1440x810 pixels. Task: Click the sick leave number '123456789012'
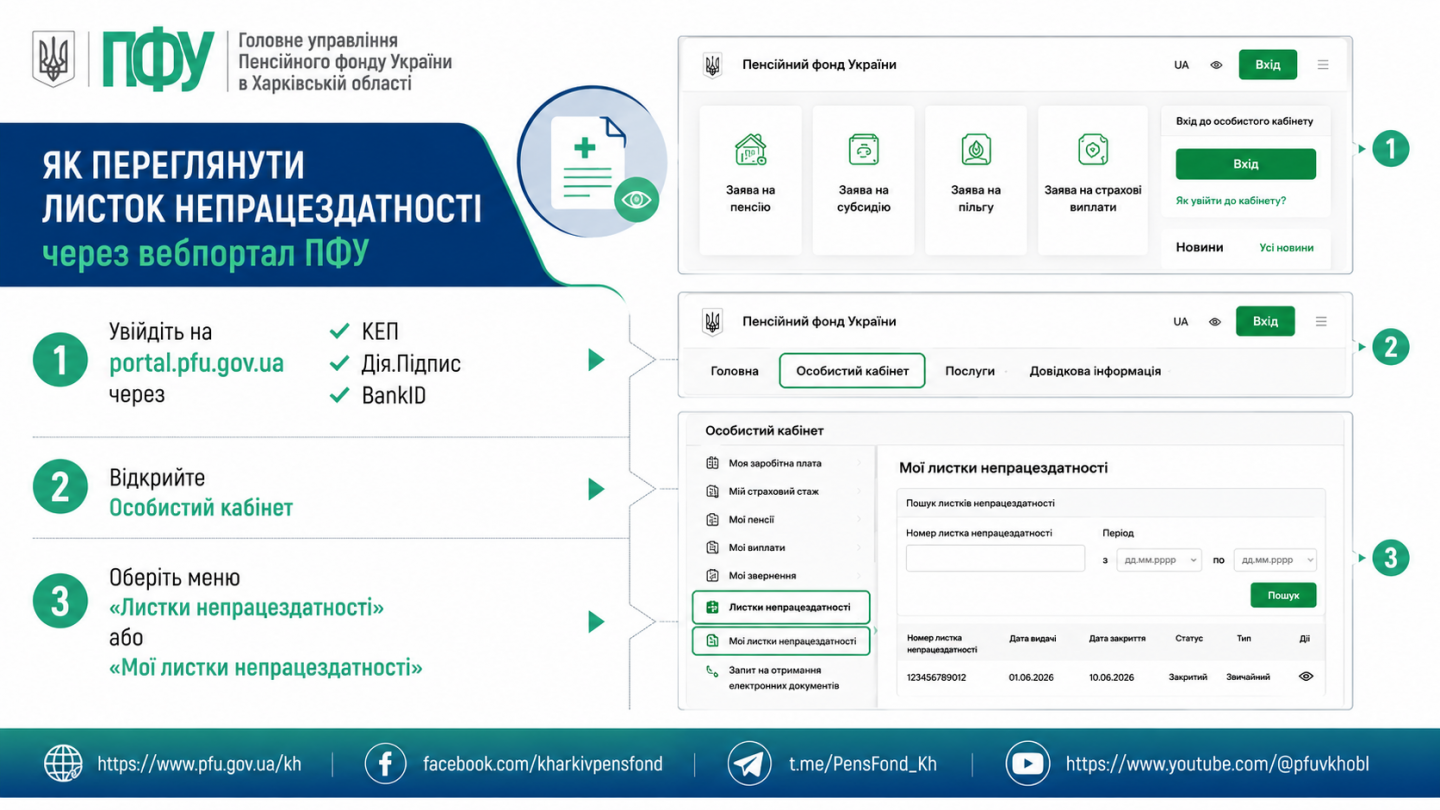point(937,678)
